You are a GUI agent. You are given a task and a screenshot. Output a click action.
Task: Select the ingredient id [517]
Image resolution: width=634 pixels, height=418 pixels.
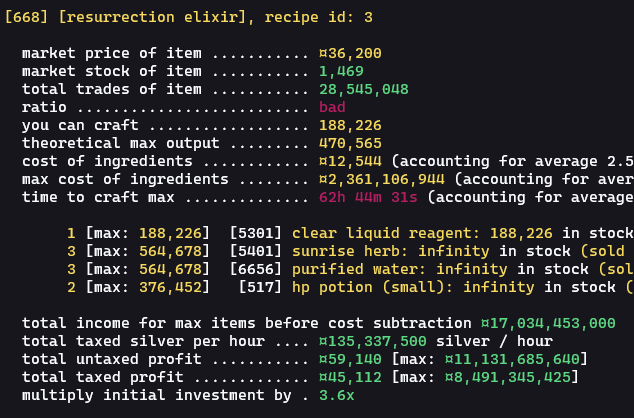click(x=260, y=287)
